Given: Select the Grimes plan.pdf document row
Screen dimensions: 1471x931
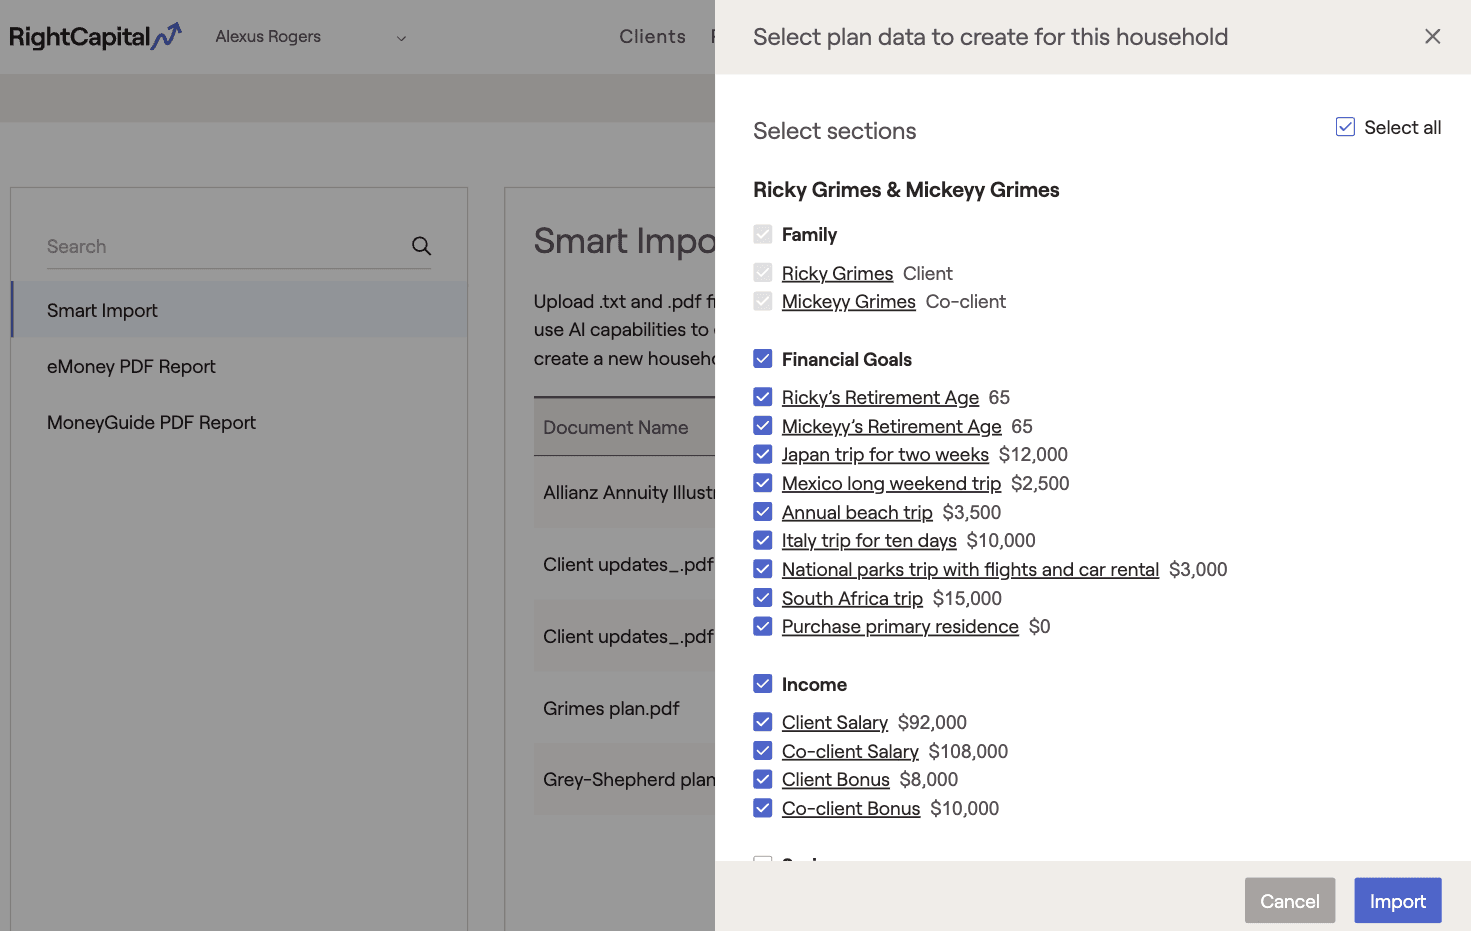Looking at the screenshot, I should click(624, 708).
